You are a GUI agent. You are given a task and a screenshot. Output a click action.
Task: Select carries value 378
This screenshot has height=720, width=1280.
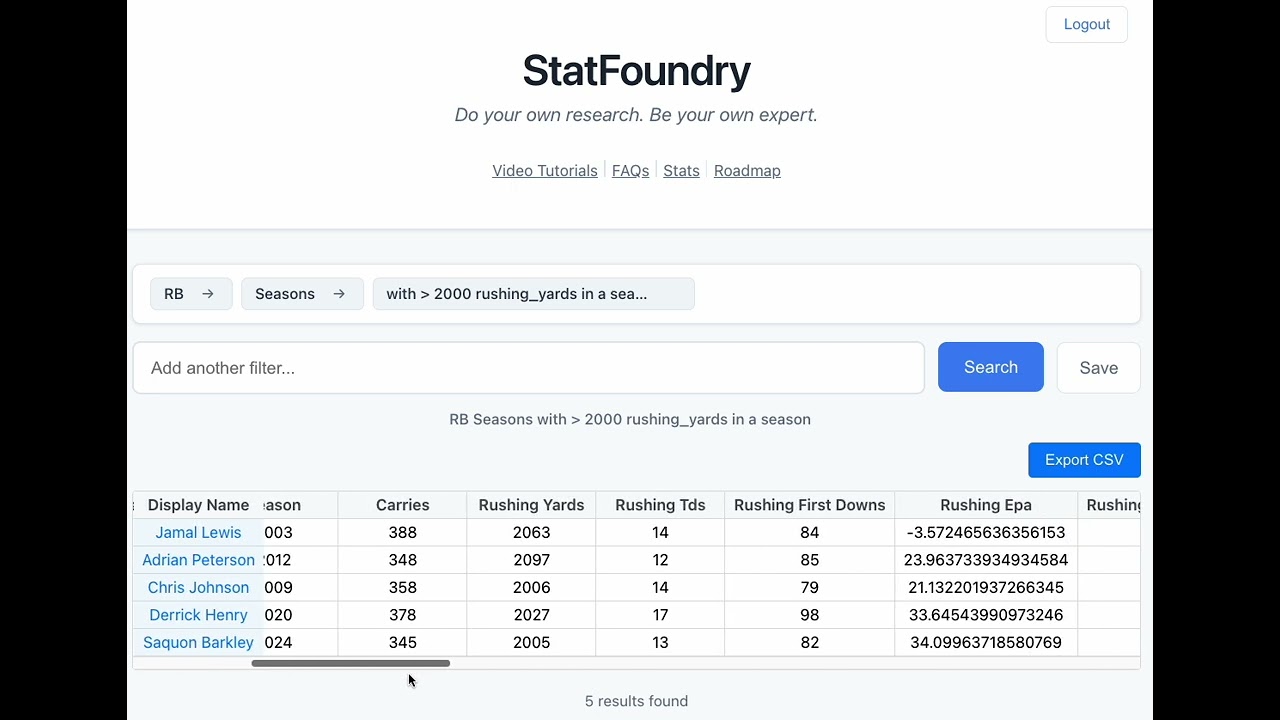pos(402,615)
